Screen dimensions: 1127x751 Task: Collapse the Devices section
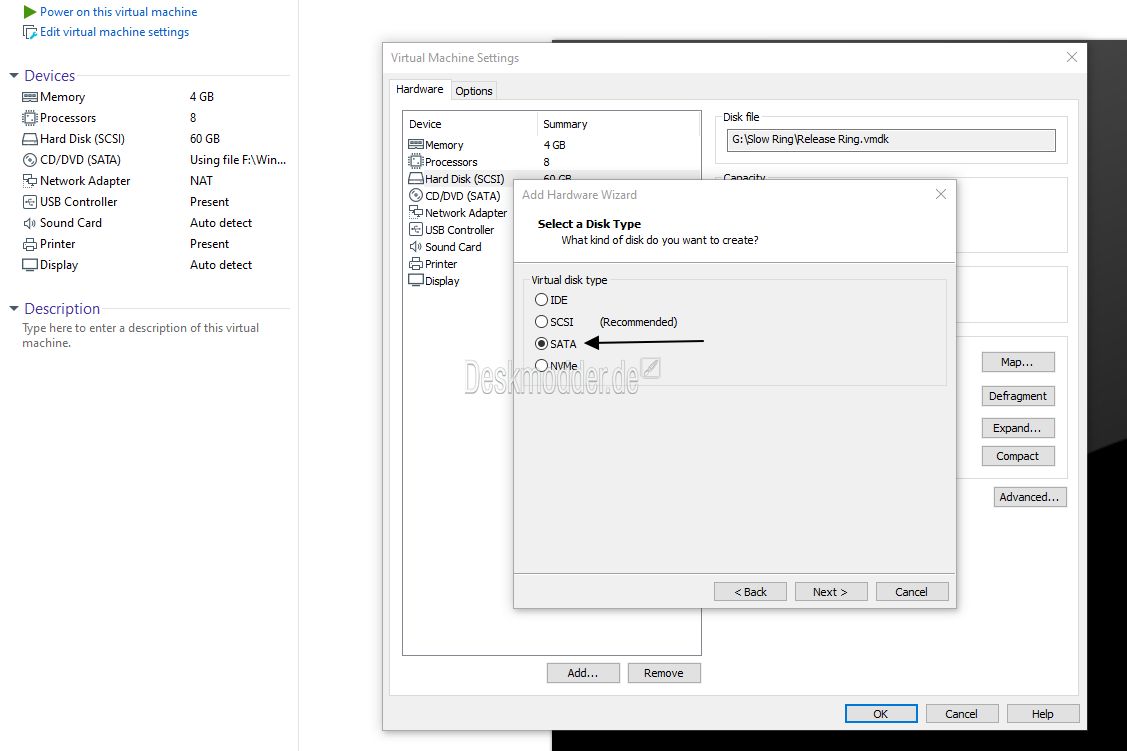(14, 75)
